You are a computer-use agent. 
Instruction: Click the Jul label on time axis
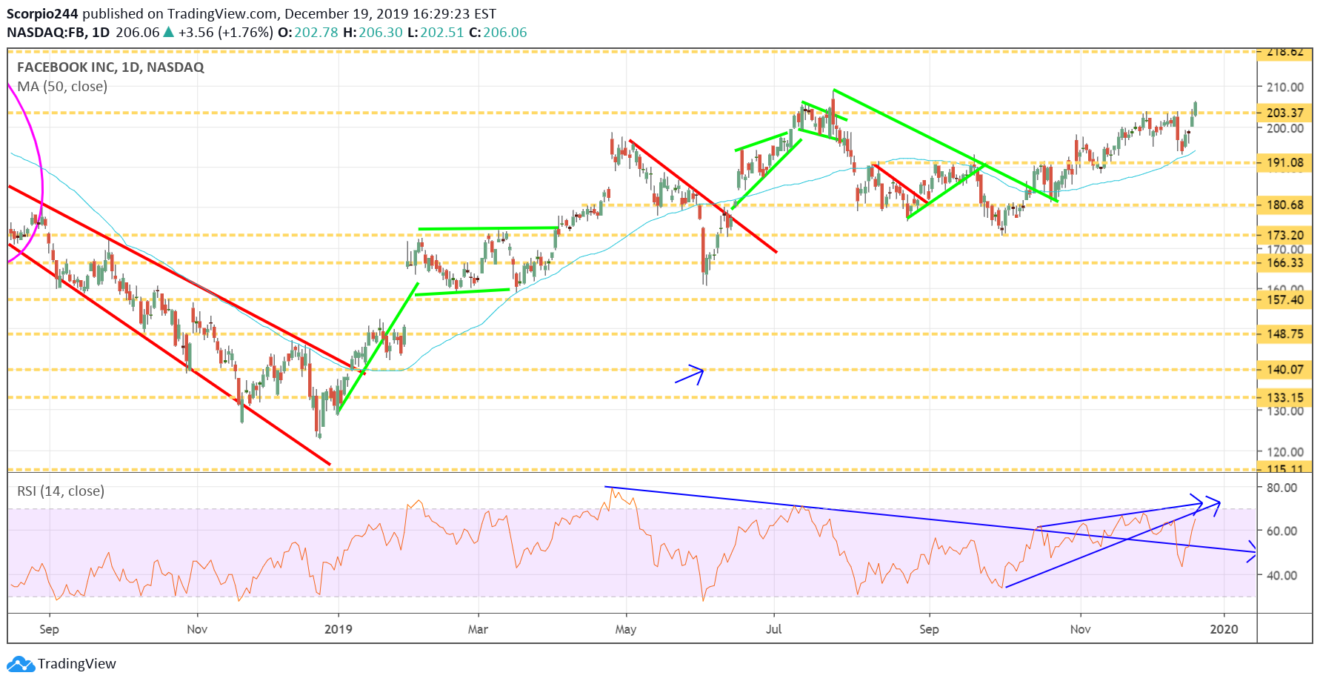pos(774,630)
